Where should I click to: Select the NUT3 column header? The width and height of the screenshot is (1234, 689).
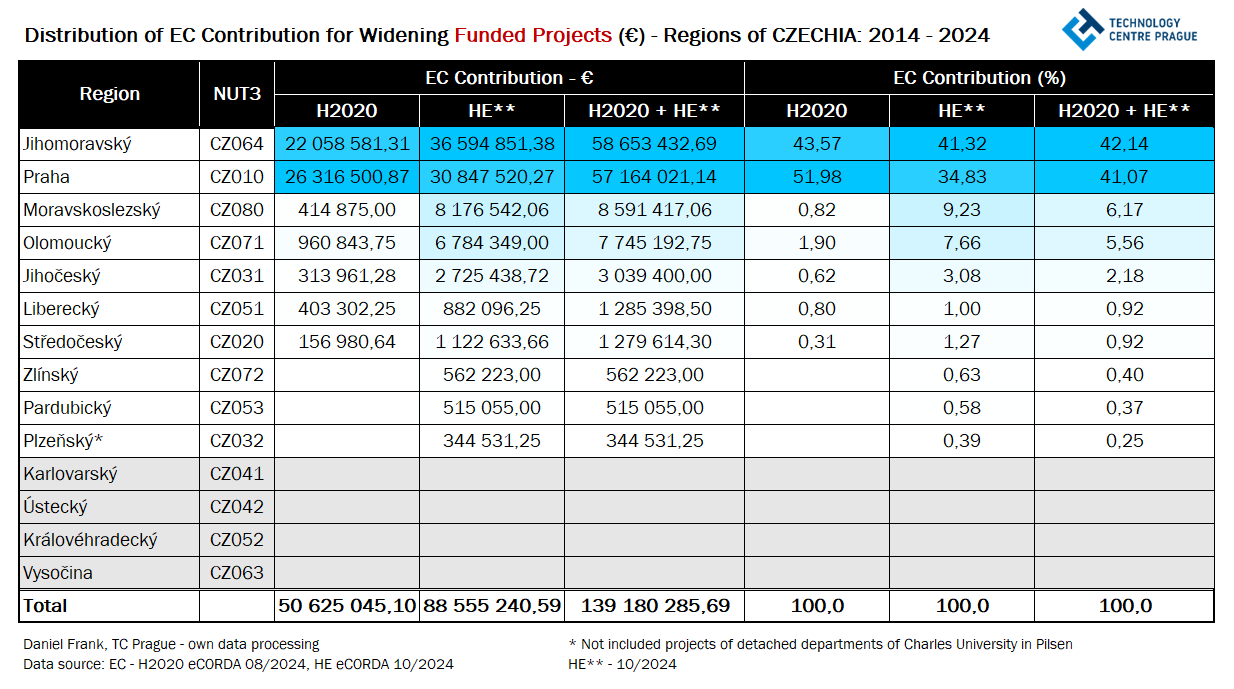237,94
